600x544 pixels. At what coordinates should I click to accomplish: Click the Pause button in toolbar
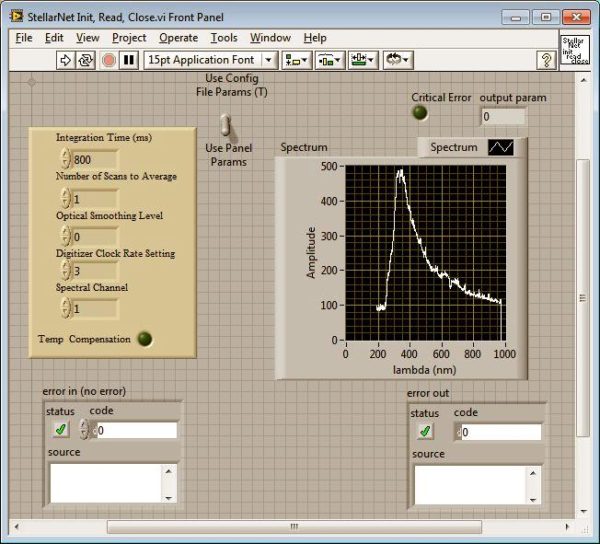[129, 60]
